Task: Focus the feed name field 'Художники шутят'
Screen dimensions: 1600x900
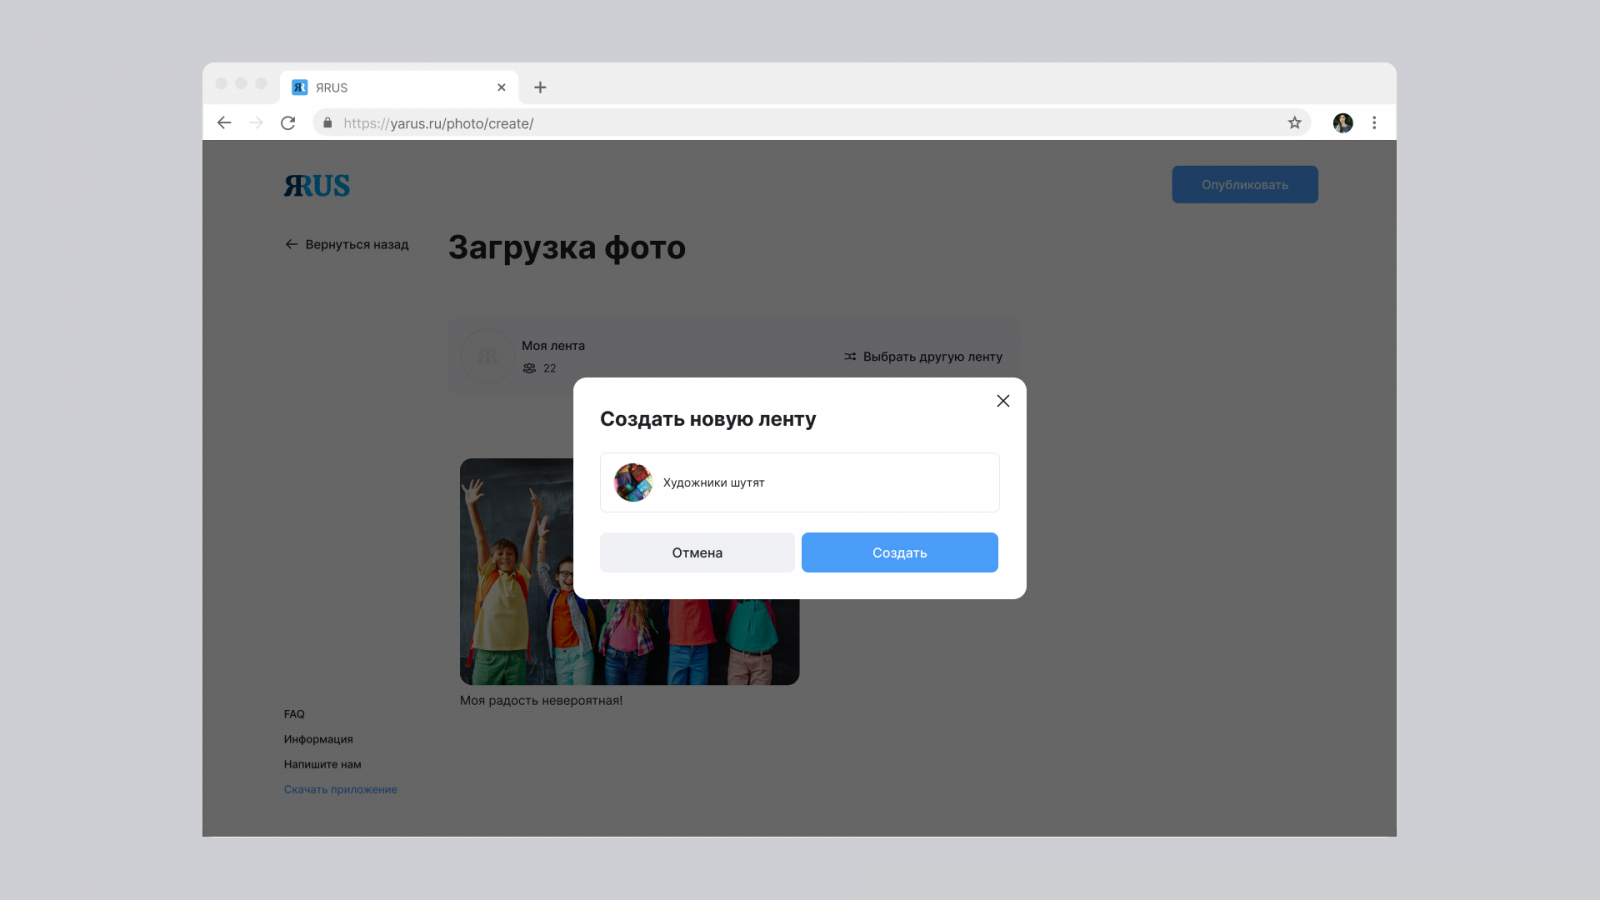Action: (x=800, y=482)
